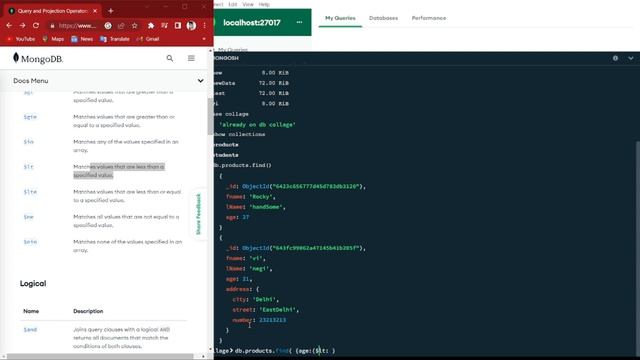Open localhost:27017 connection options menu

tap(299, 22)
